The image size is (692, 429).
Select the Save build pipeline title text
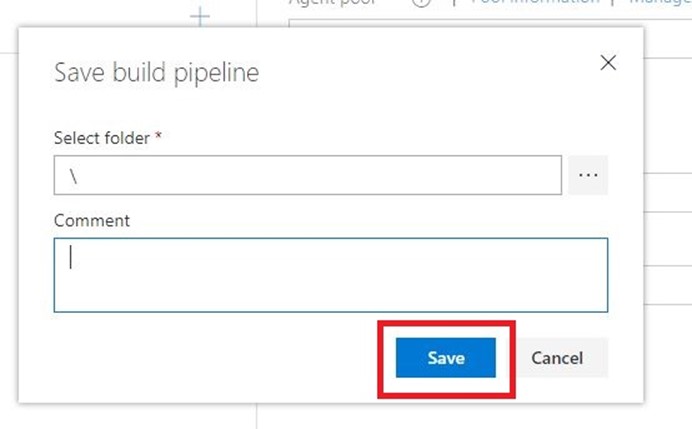tap(156, 73)
